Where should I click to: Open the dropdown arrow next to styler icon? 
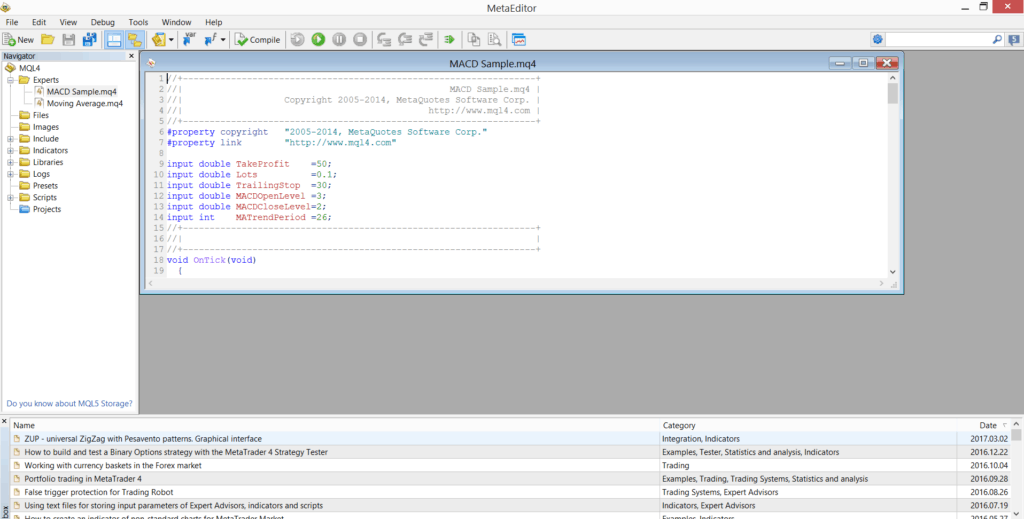pos(171,40)
